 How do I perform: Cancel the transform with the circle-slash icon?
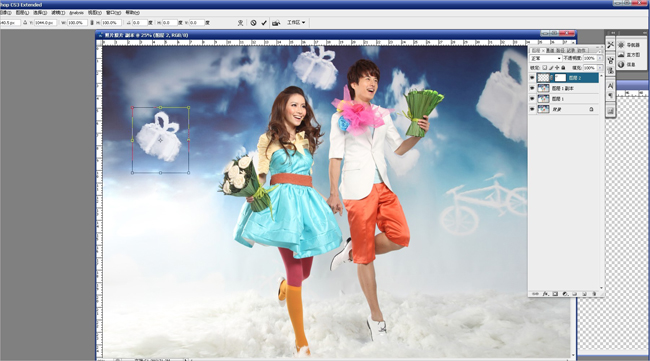253,23
